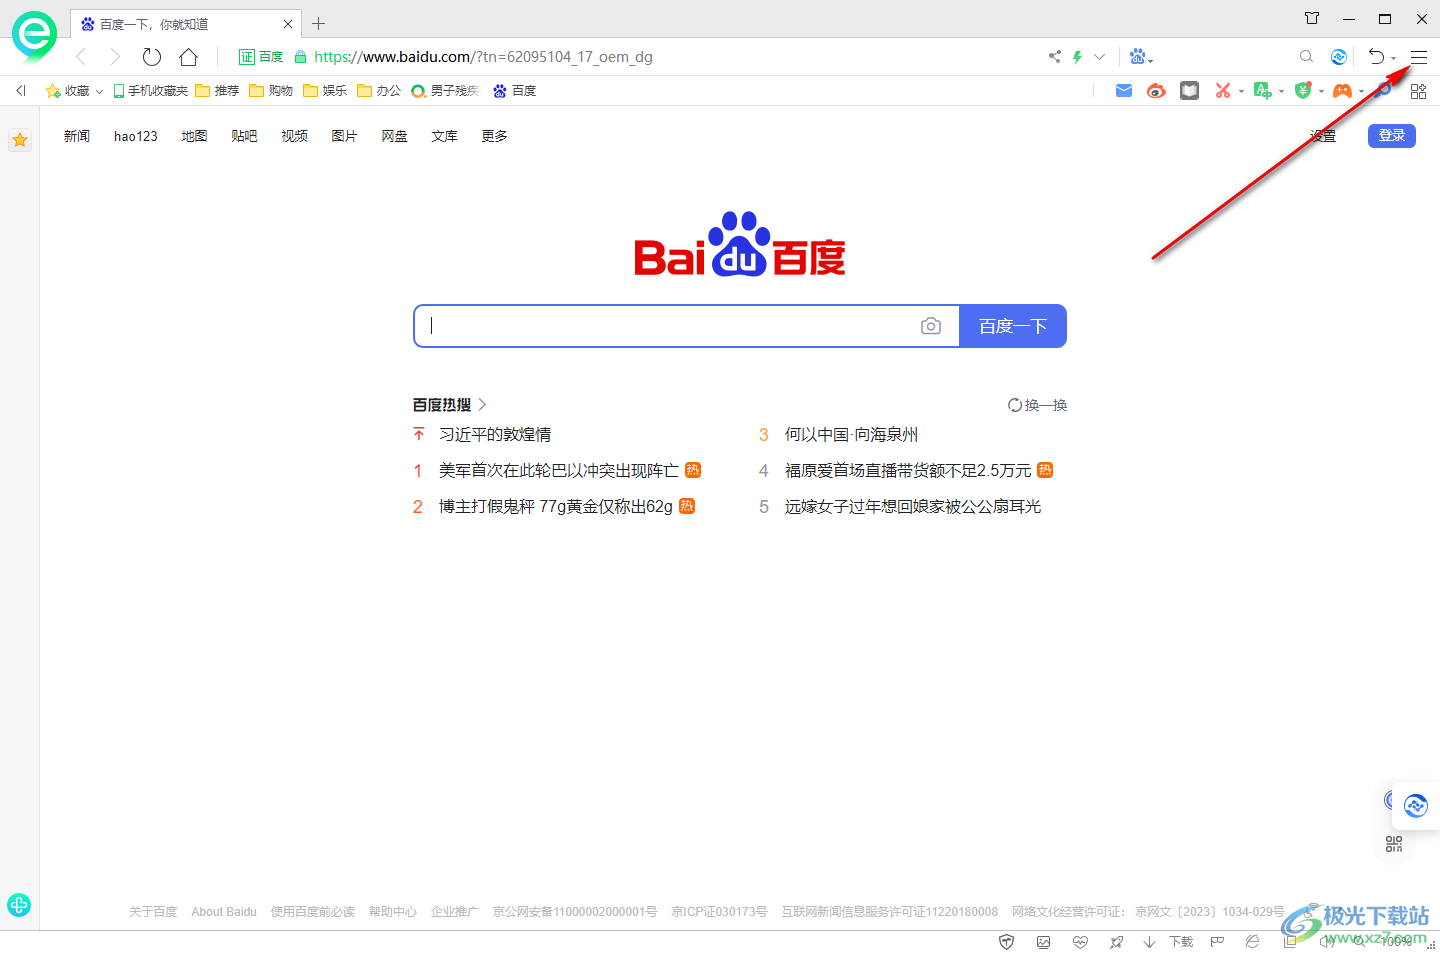Open the About Baidu footer link

(x=224, y=912)
